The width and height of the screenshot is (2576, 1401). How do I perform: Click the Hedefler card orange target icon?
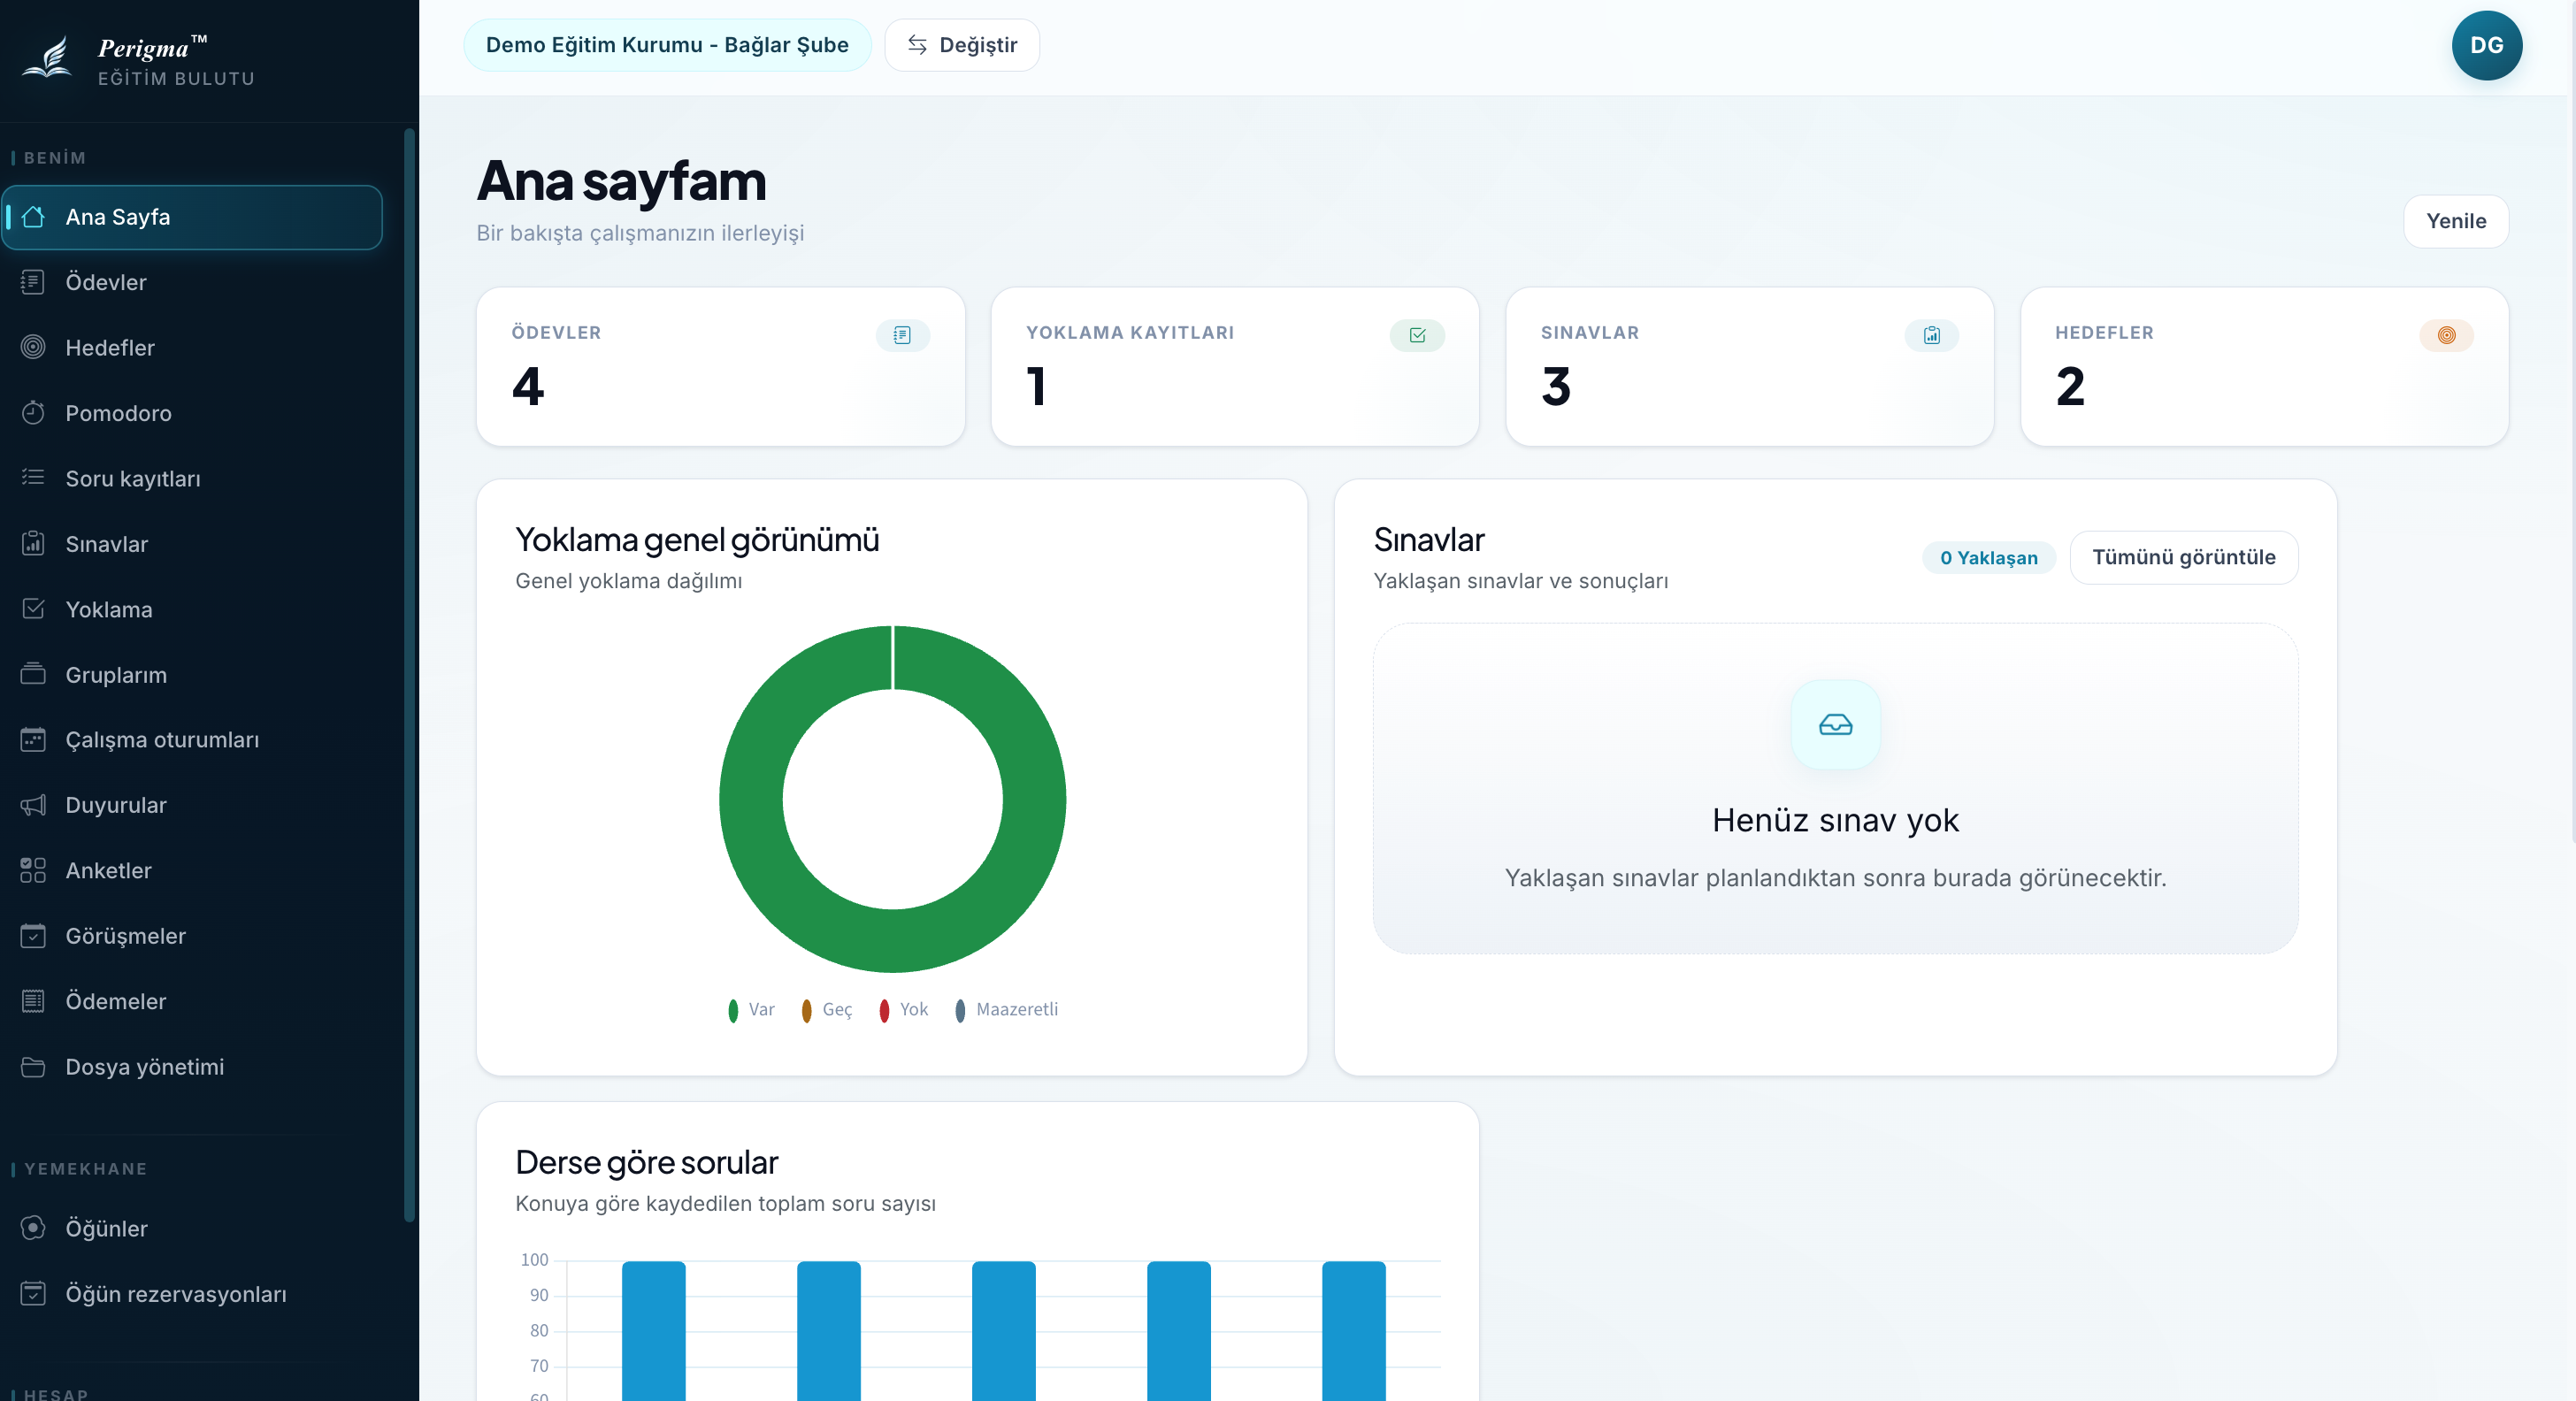2446,335
